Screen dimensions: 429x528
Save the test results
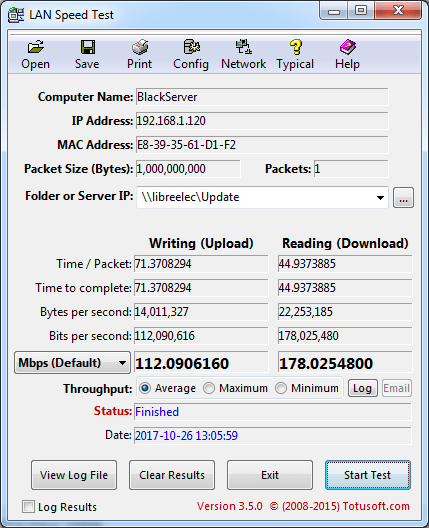coord(87,55)
